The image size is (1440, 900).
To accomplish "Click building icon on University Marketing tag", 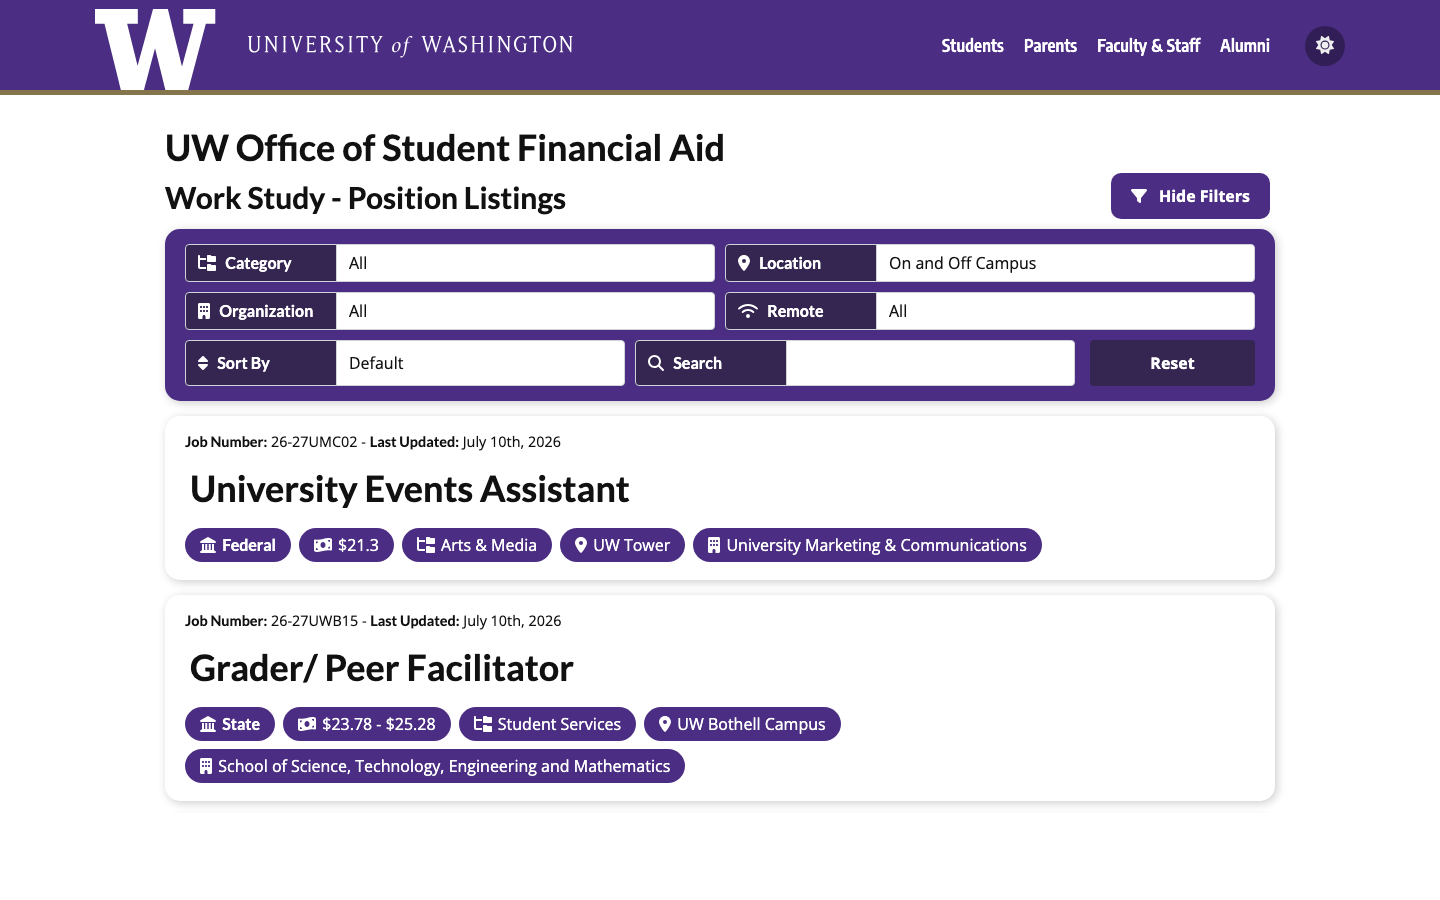I will point(714,545).
